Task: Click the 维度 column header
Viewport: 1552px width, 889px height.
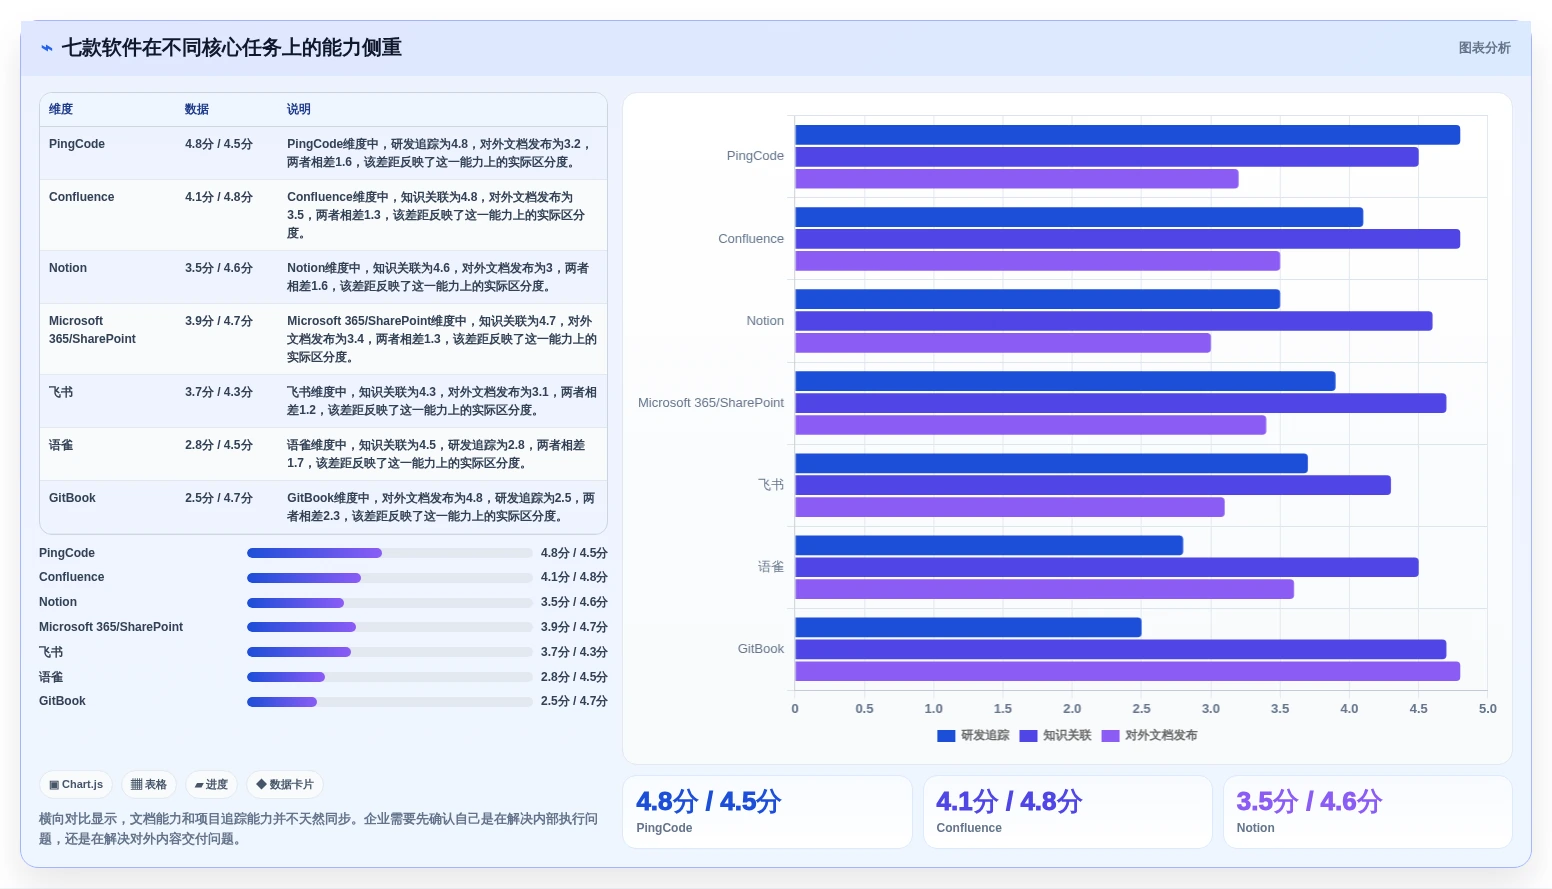Action: point(61,109)
